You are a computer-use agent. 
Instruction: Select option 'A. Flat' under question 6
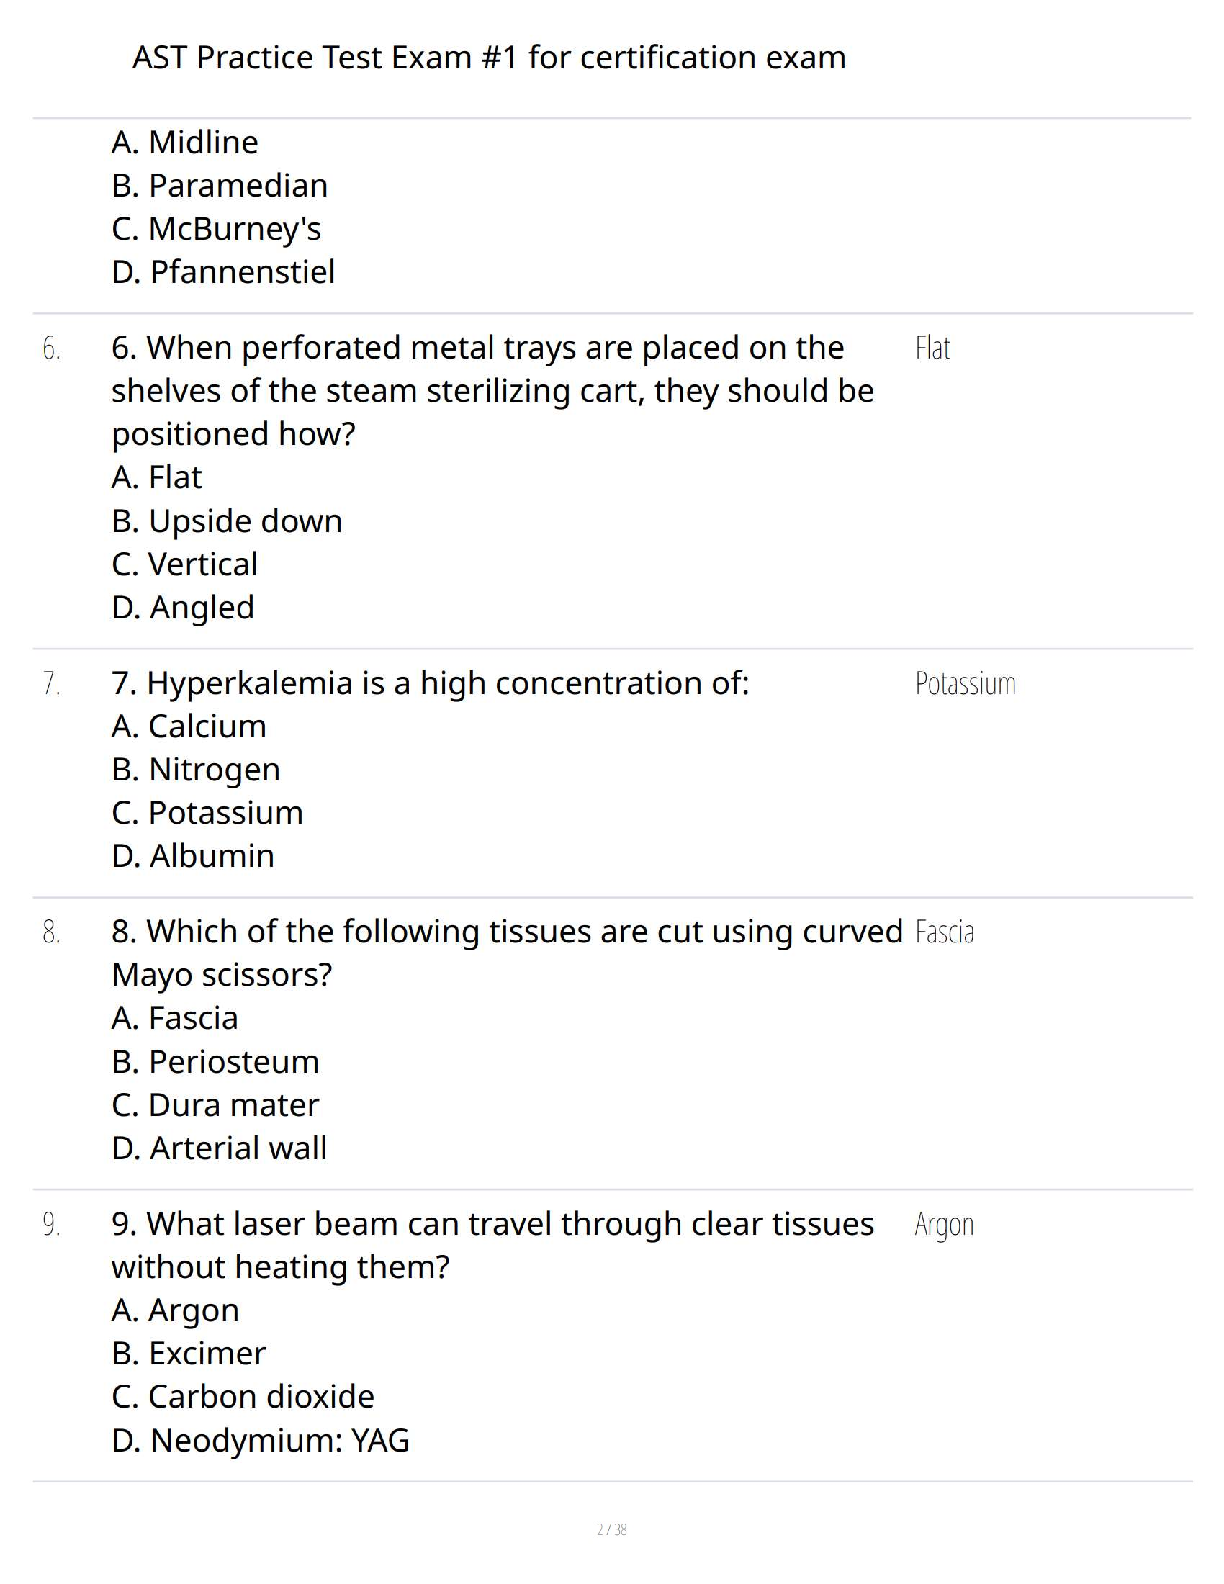(x=157, y=478)
